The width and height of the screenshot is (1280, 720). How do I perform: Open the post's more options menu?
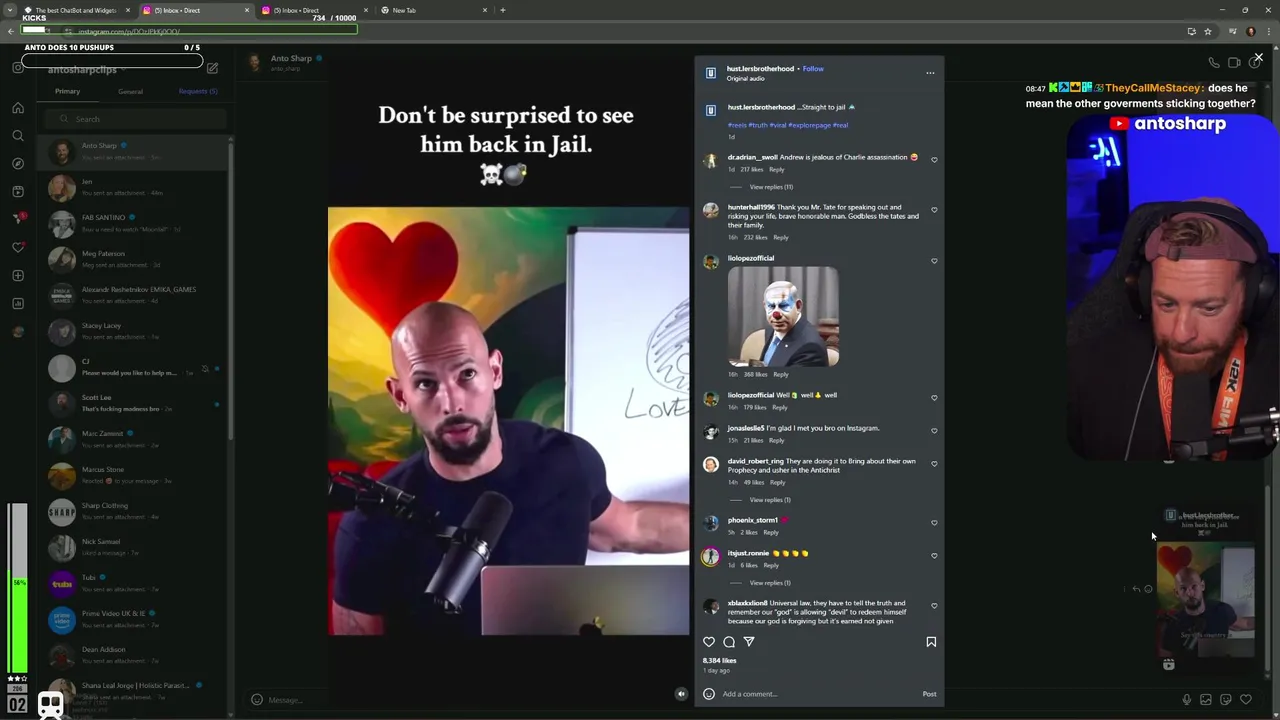point(930,73)
